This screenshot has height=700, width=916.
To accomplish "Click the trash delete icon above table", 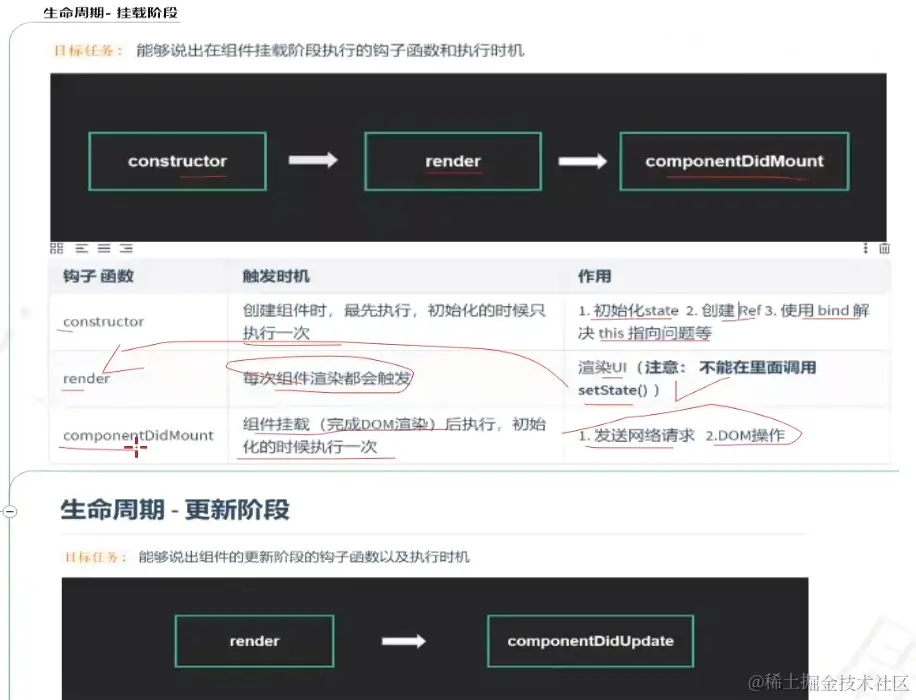I will tap(884, 248).
